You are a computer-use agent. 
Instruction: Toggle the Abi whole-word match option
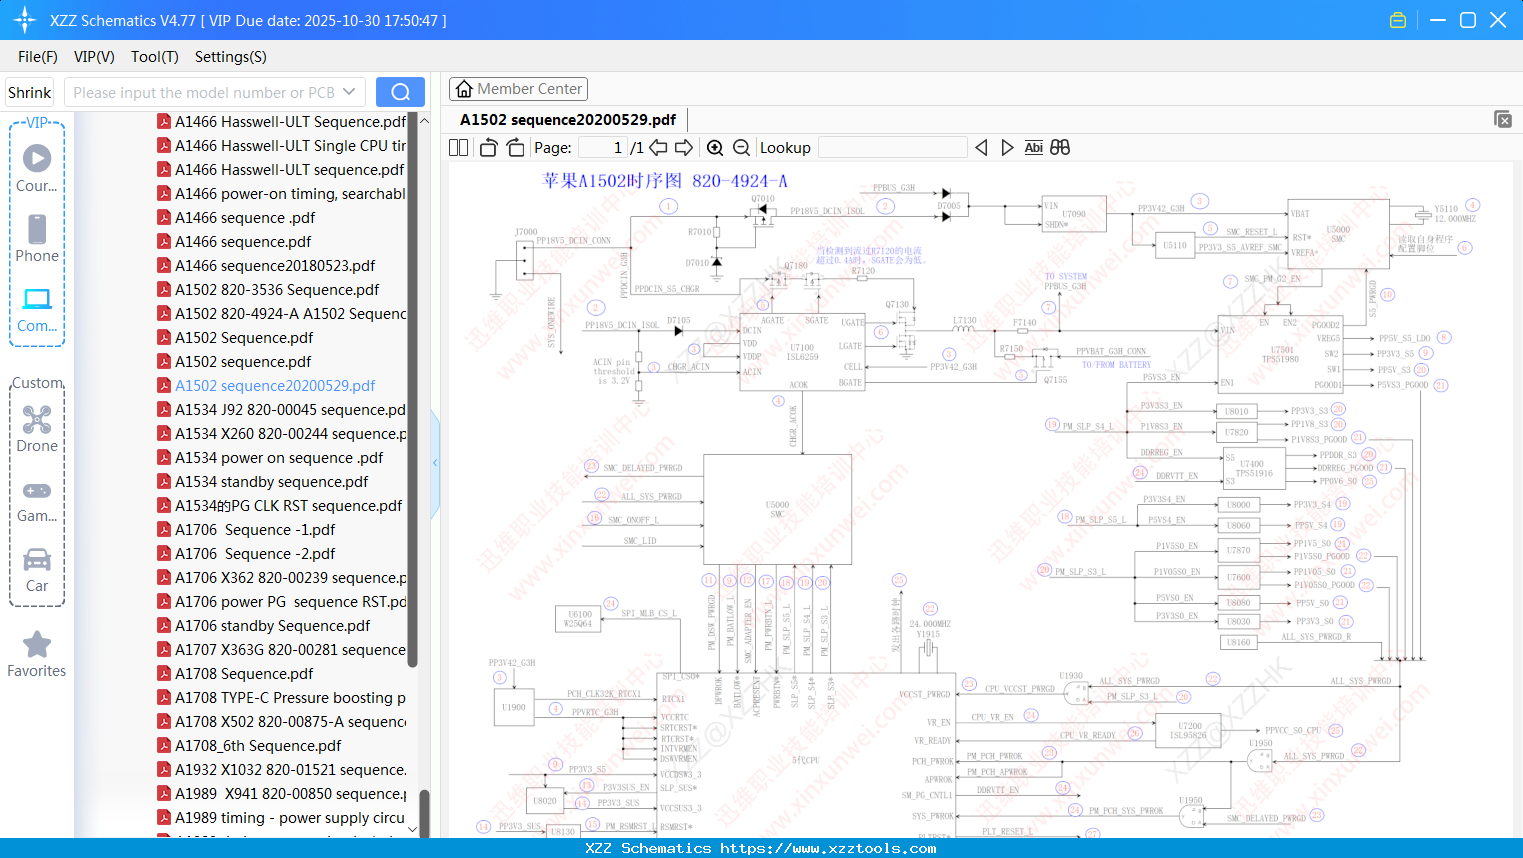point(1034,147)
